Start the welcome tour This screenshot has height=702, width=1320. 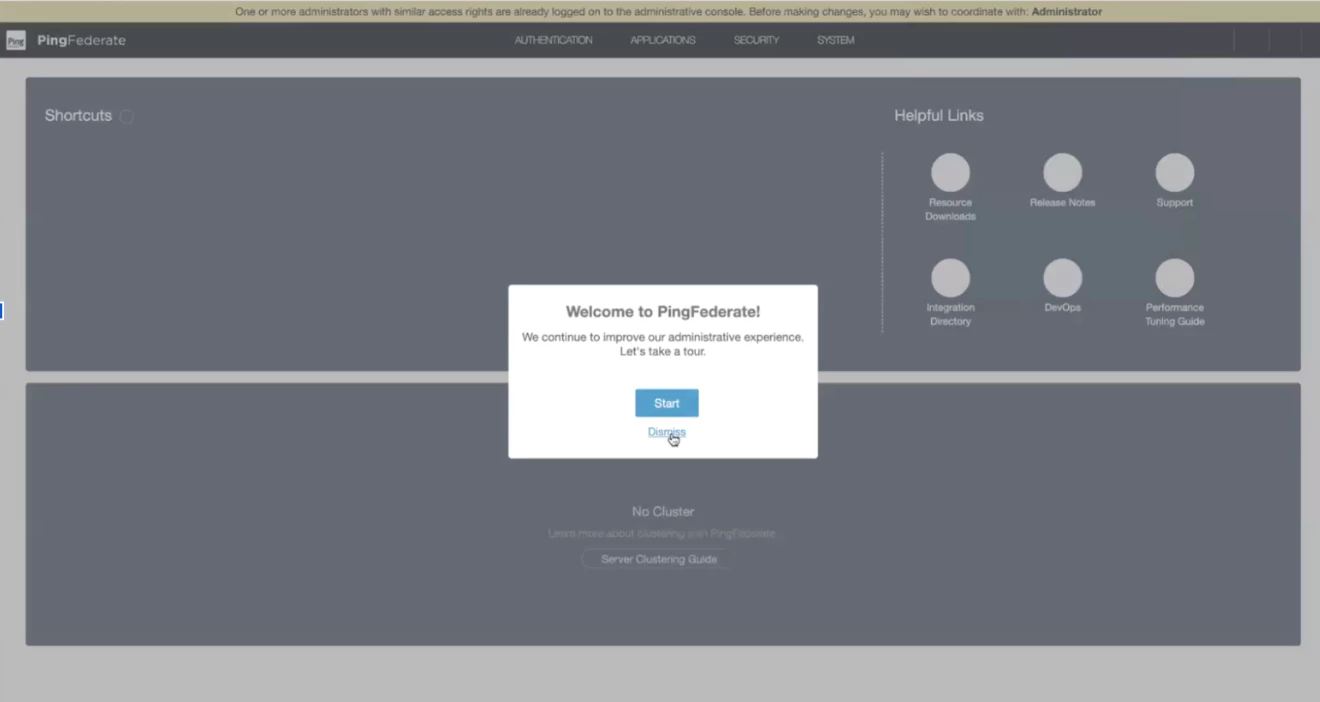click(x=667, y=403)
